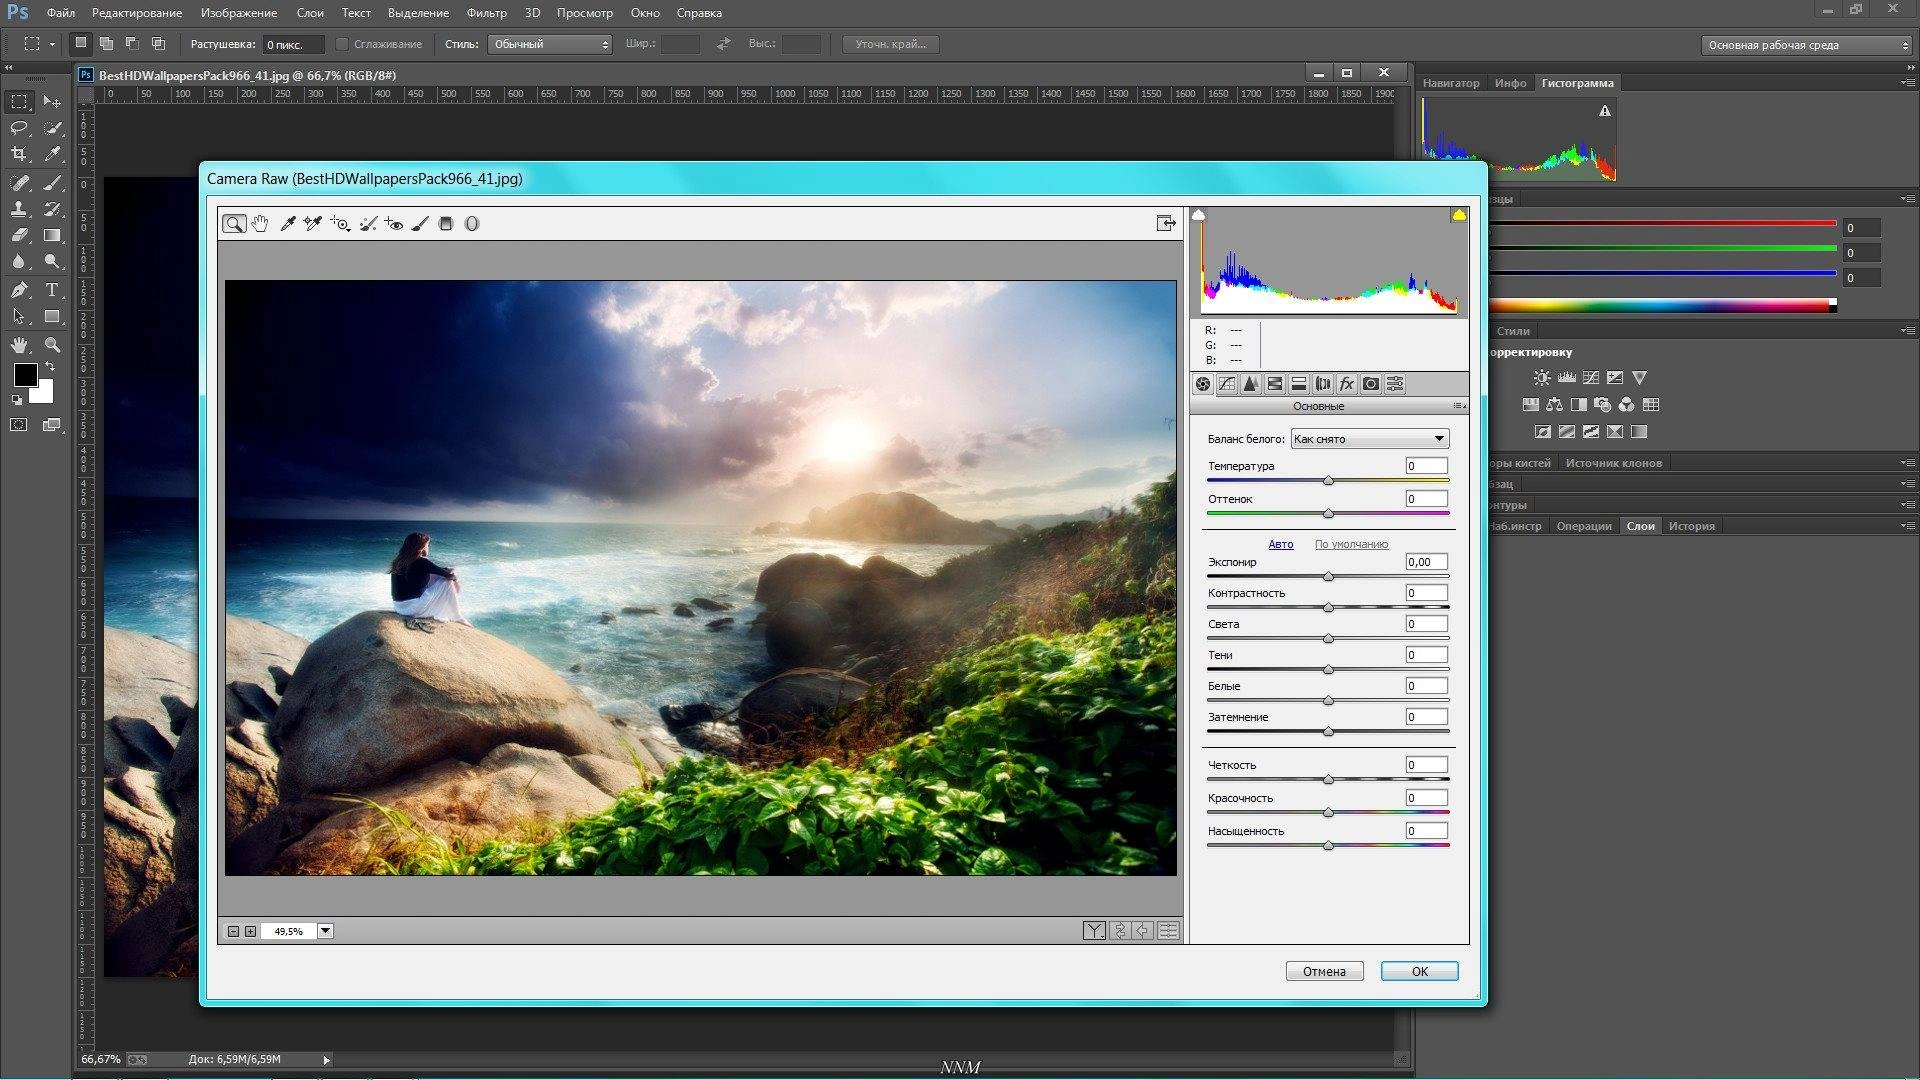The width and height of the screenshot is (1920, 1080).
Task: Open the Effects (fx) tab icon
Action: tap(1347, 384)
